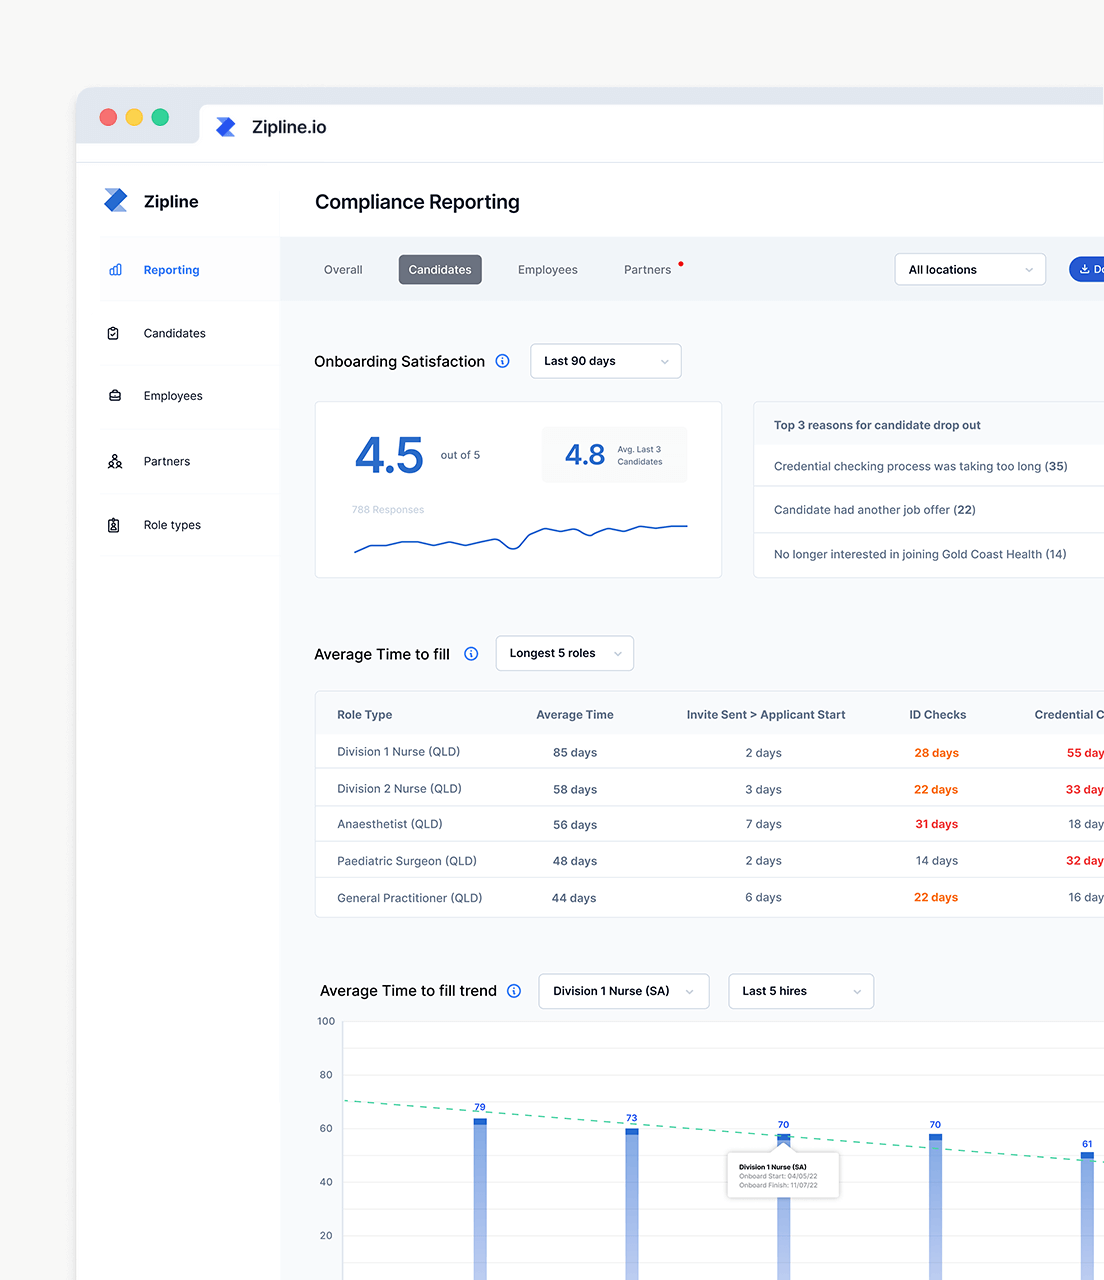1104x1280 pixels.
Task: Open the Partners tab with red notification dot
Action: pyautogui.click(x=647, y=269)
